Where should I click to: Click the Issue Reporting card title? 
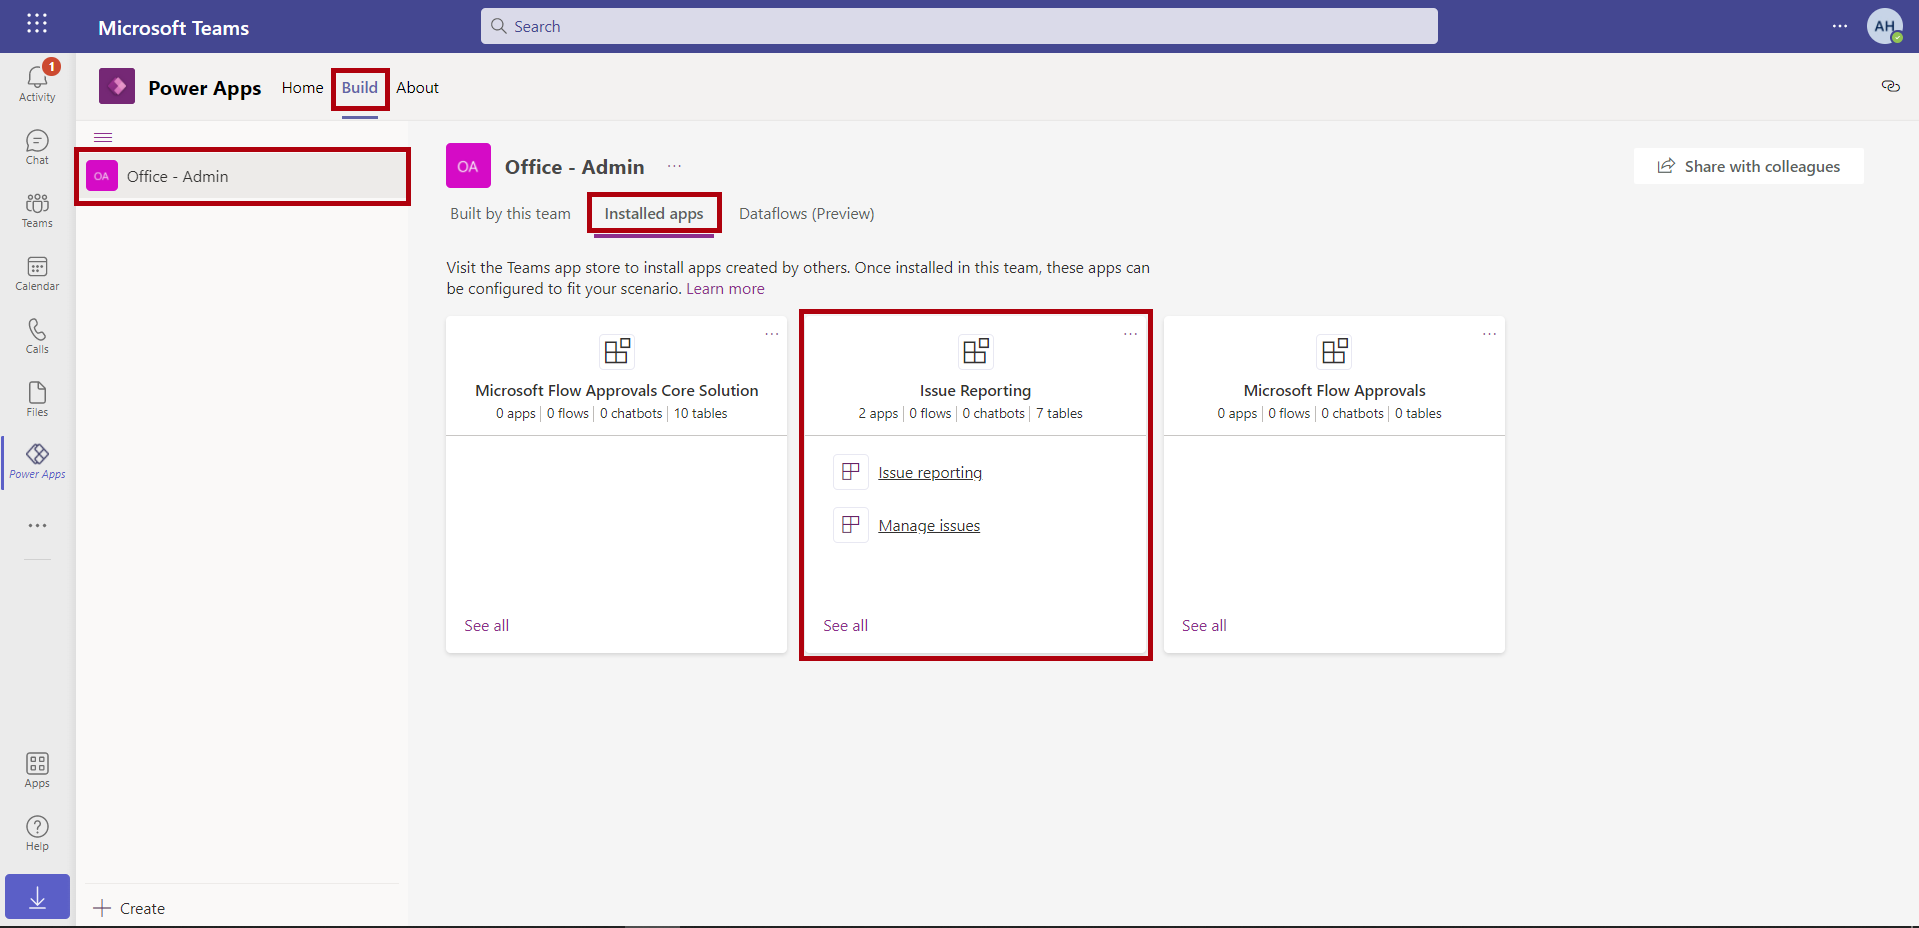pos(976,391)
